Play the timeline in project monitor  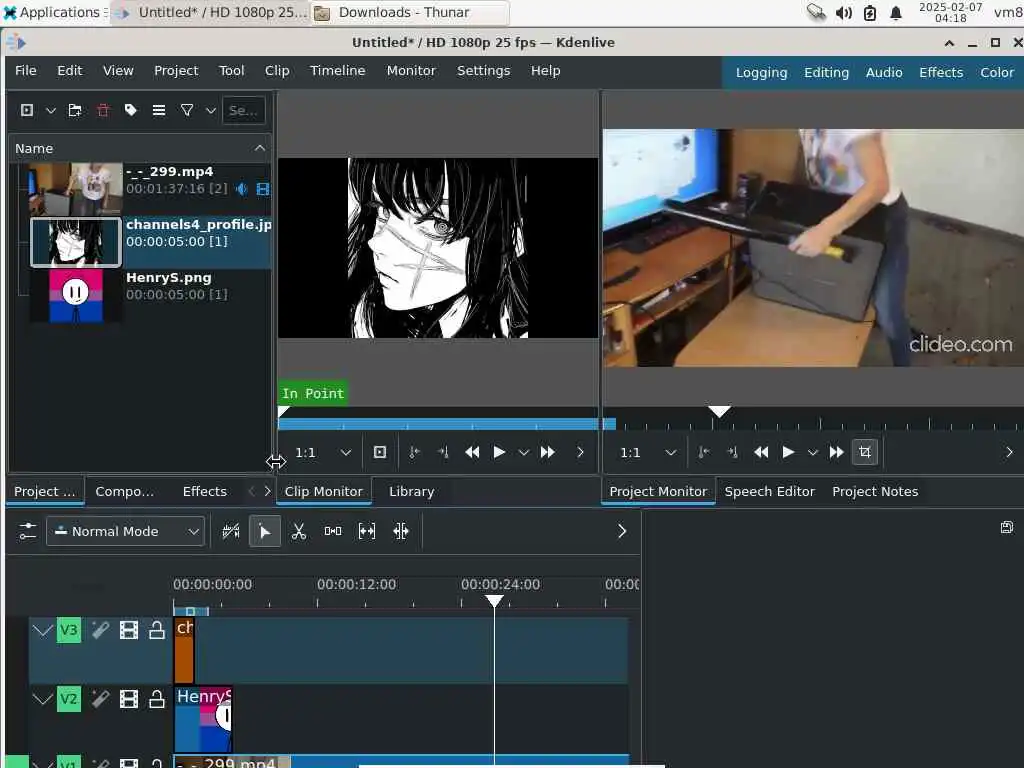click(788, 452)
